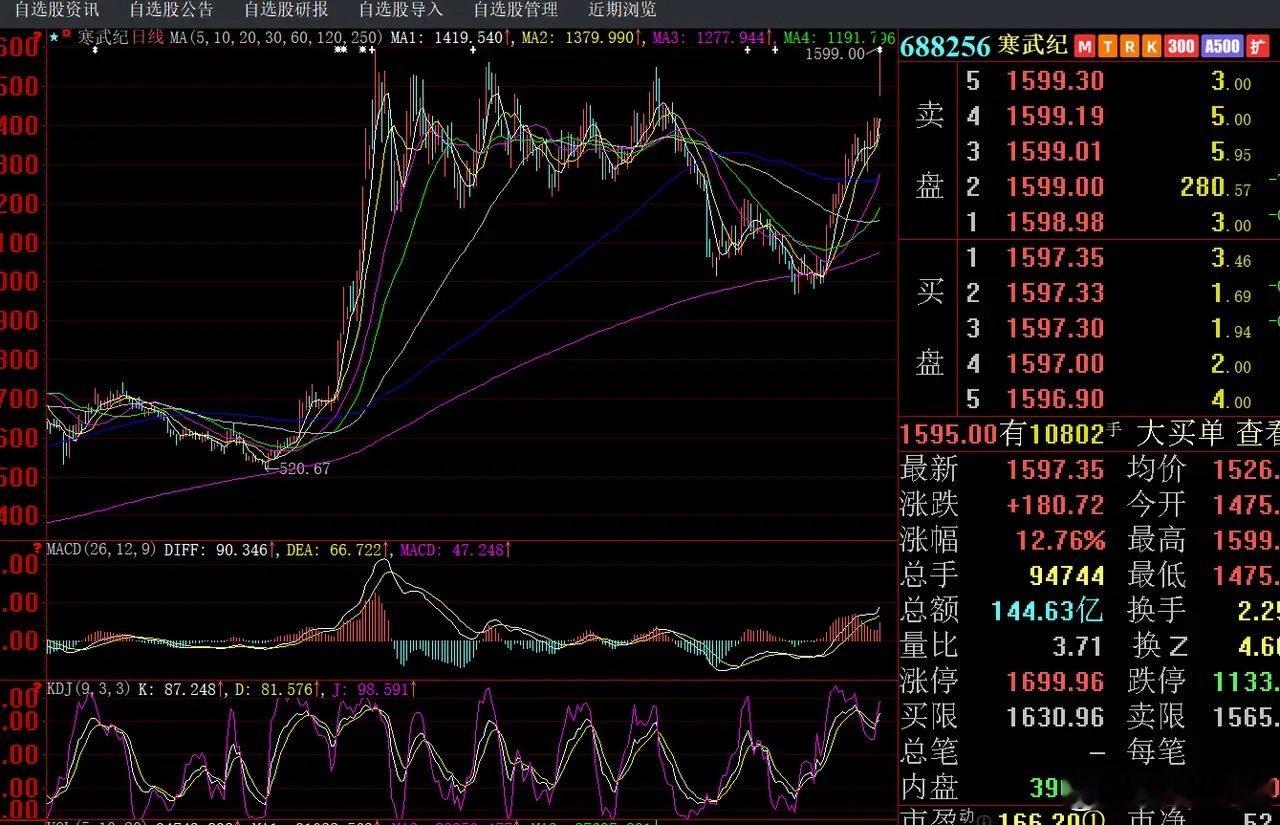Click the 大买单 alert text
This screenshot has width=1280, height=825.
(1180, 434)
